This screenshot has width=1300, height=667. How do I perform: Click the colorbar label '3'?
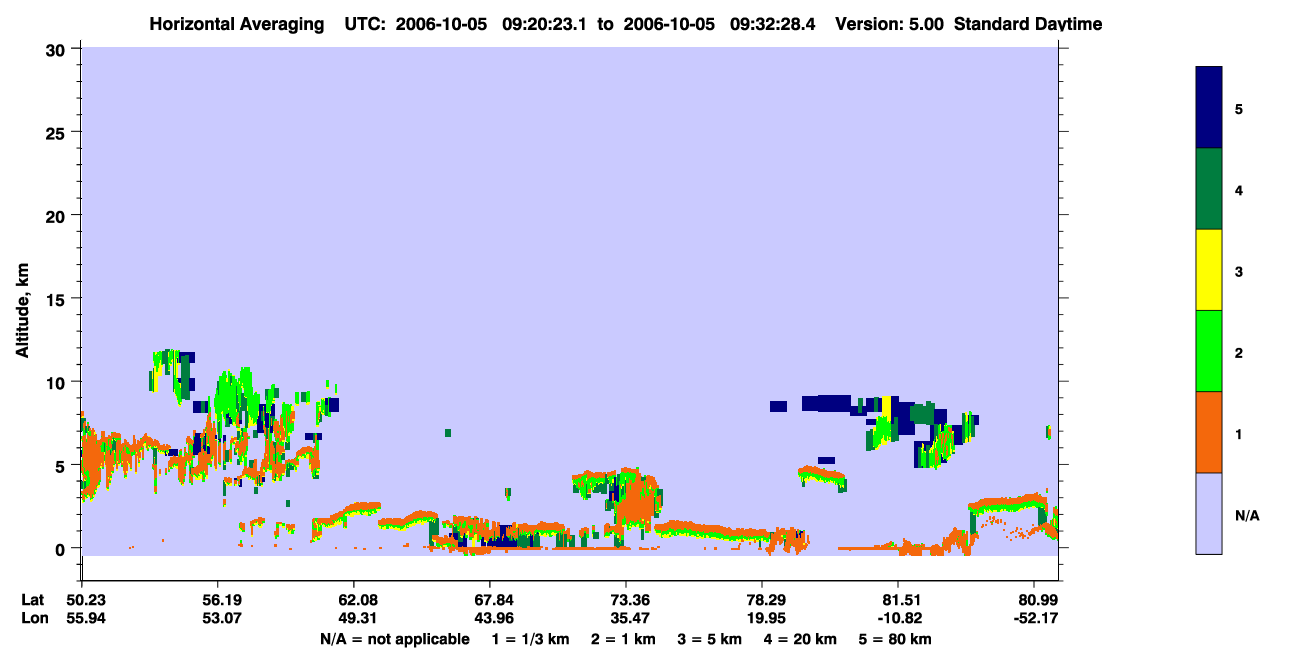(x=1239, y=271)
